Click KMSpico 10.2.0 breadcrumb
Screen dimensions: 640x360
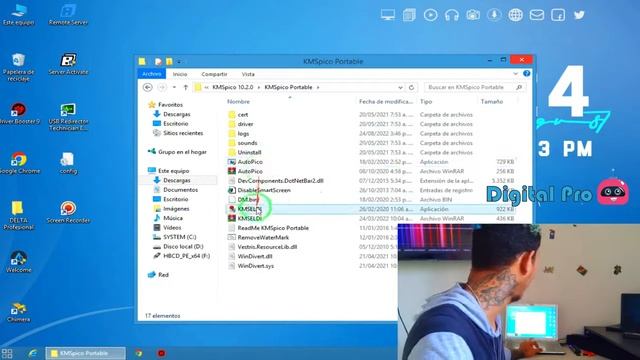[233, 87]
